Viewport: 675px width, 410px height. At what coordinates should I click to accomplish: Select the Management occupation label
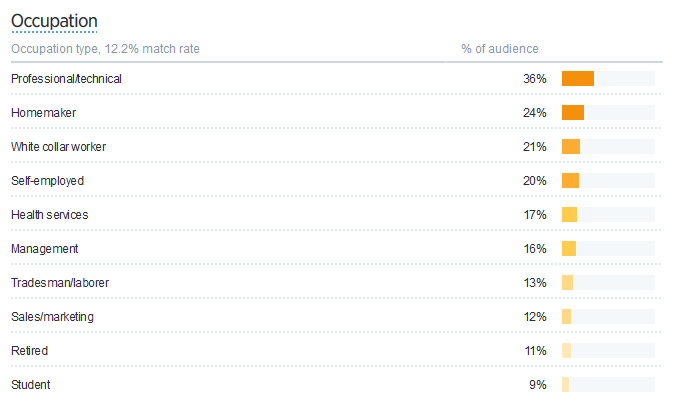tap(45, 249)
